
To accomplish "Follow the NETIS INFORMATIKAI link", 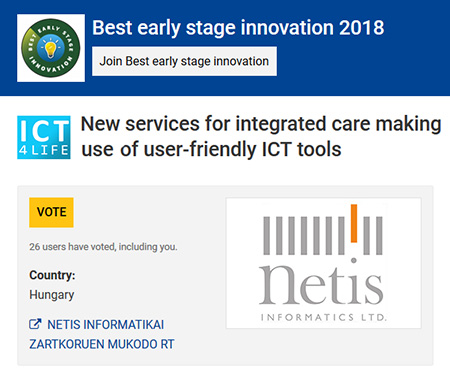I will pyautogui.click(x=105, y=324).
